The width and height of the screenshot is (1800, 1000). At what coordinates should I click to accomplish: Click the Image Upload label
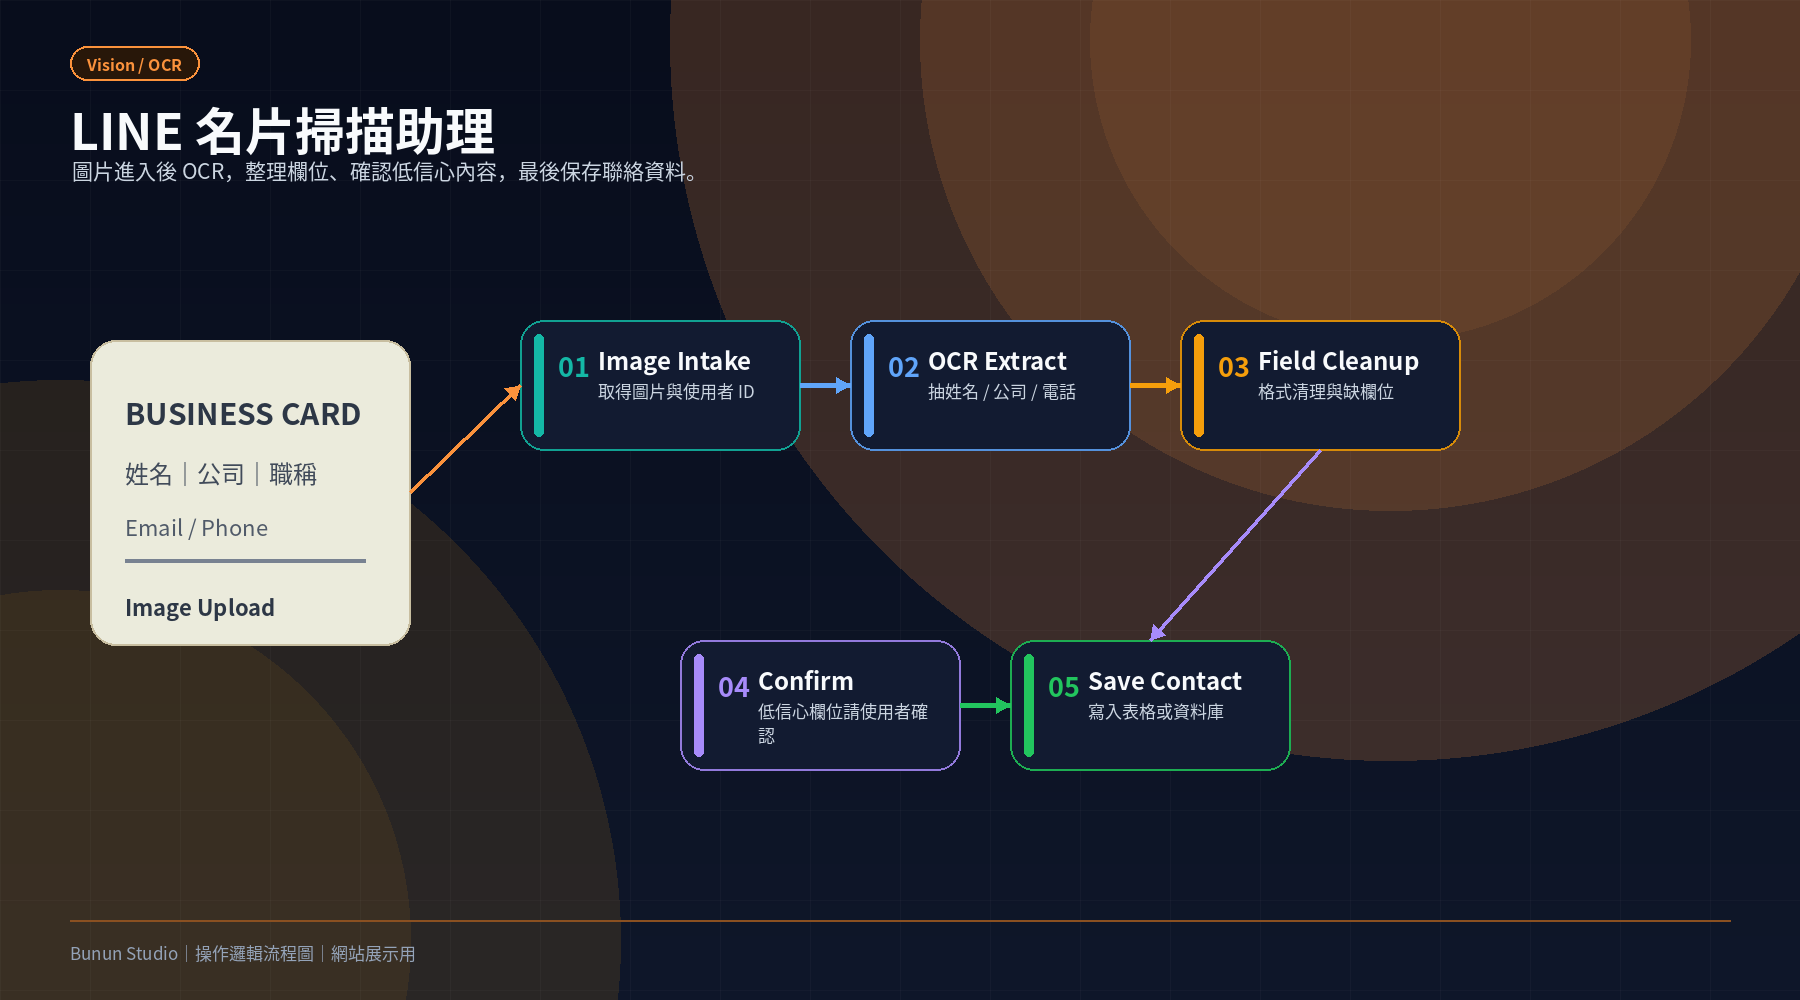tap(200, 608)
